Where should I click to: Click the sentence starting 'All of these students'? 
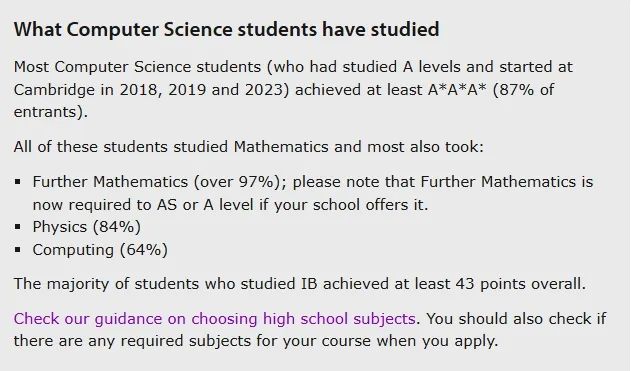pyautogui.click(x=249, y=147)
